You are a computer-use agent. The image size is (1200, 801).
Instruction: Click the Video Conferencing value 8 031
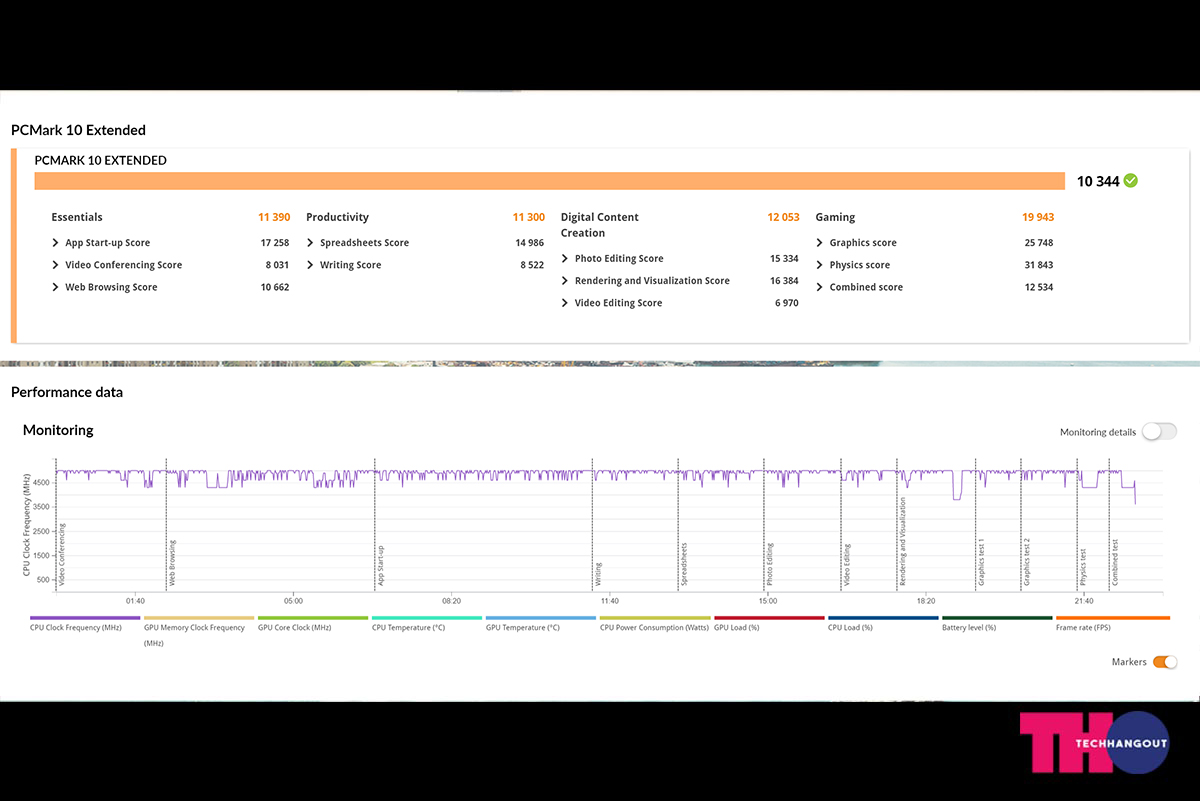point(277,265)
